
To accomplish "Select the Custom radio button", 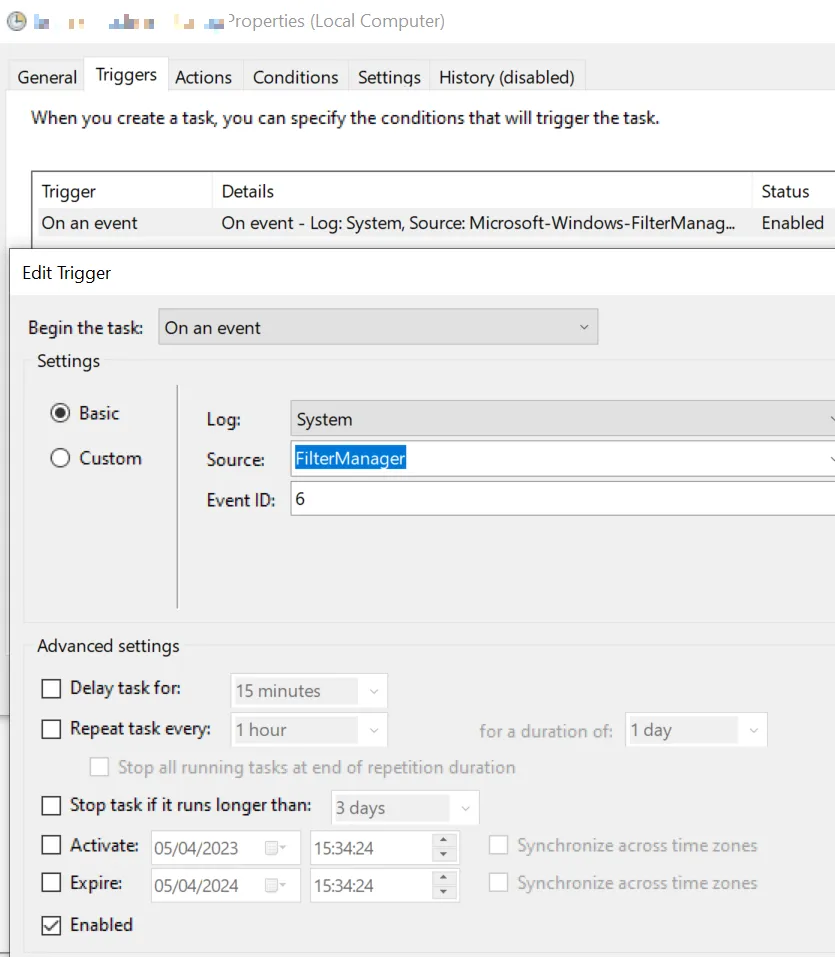I will pos(60,458).
